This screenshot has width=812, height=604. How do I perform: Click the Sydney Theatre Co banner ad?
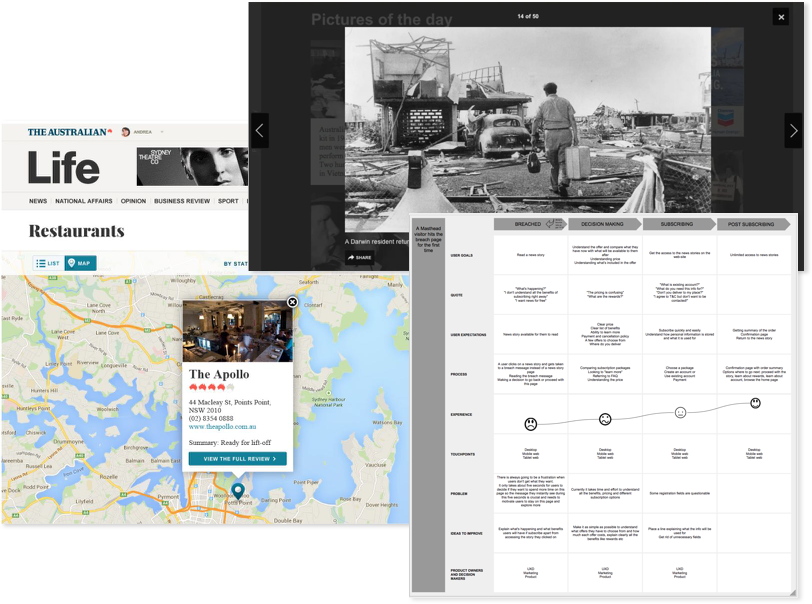tap(192, 166)
